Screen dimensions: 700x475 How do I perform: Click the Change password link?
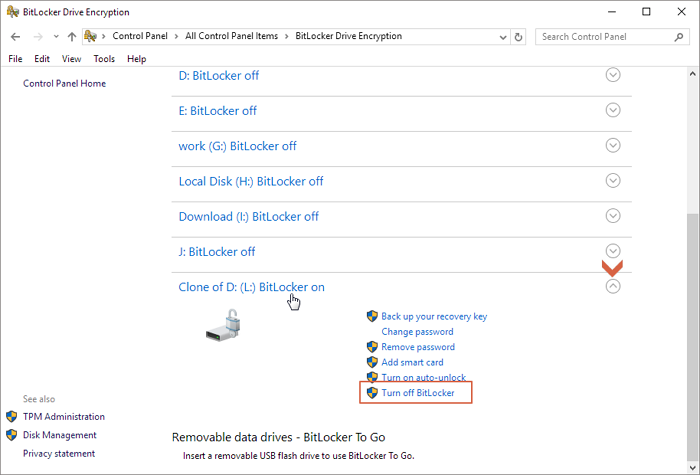click(x=417, y=332)
